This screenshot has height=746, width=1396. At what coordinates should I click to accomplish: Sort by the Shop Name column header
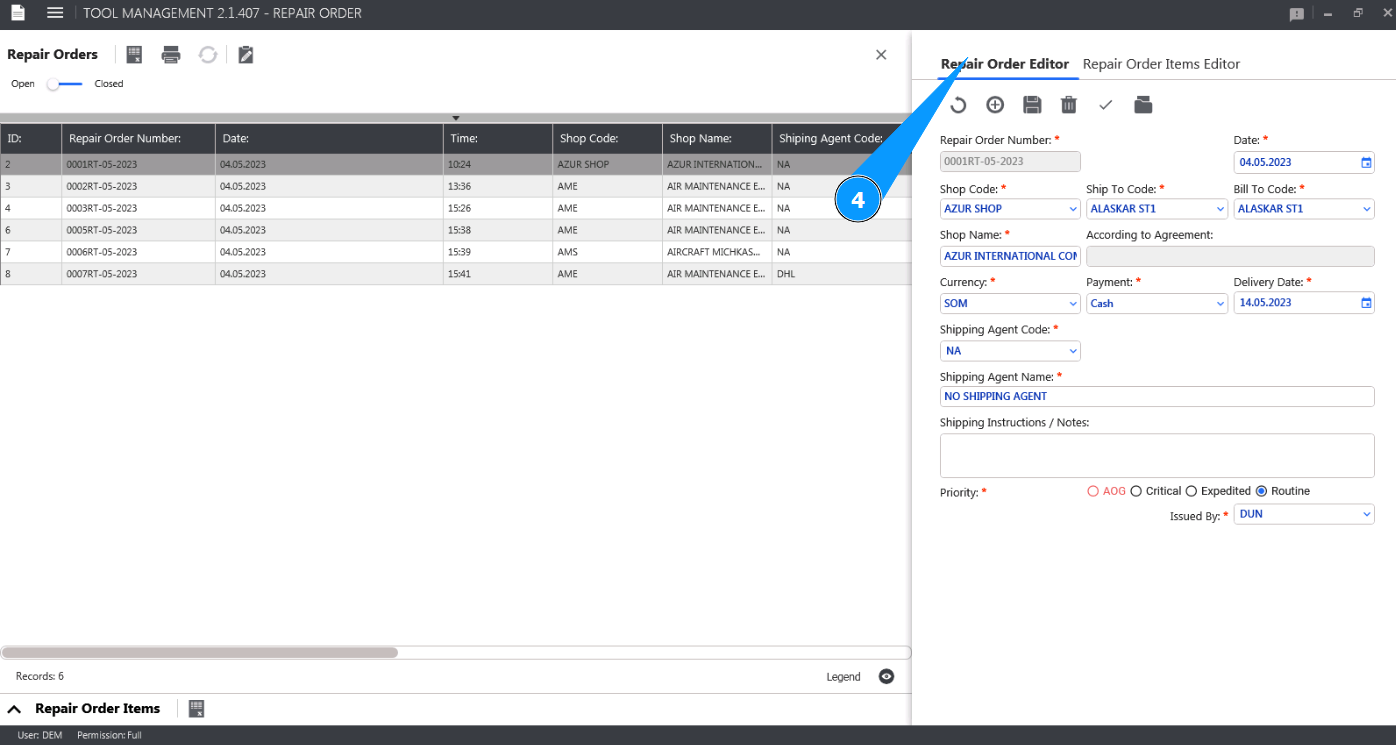(x=717, y=139)
